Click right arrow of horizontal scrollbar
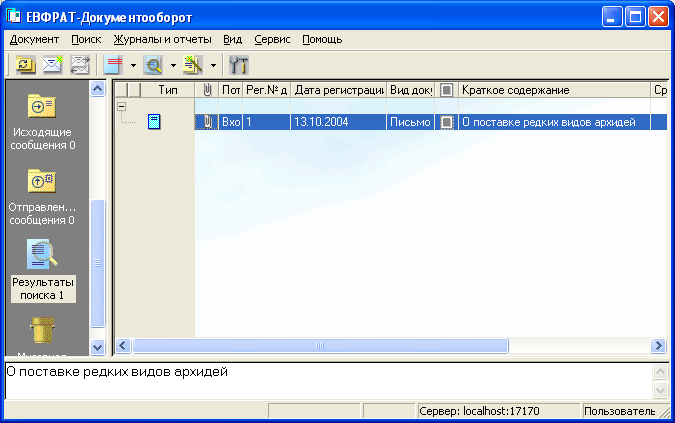The height and width of the screenshot is (423, 675). (658, 346)
